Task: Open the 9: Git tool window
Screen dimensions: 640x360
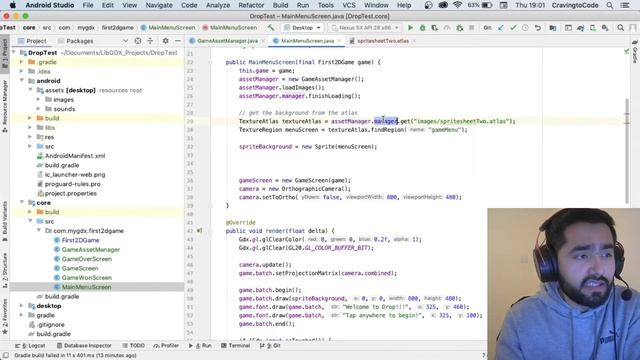Action: pos(270,346)
